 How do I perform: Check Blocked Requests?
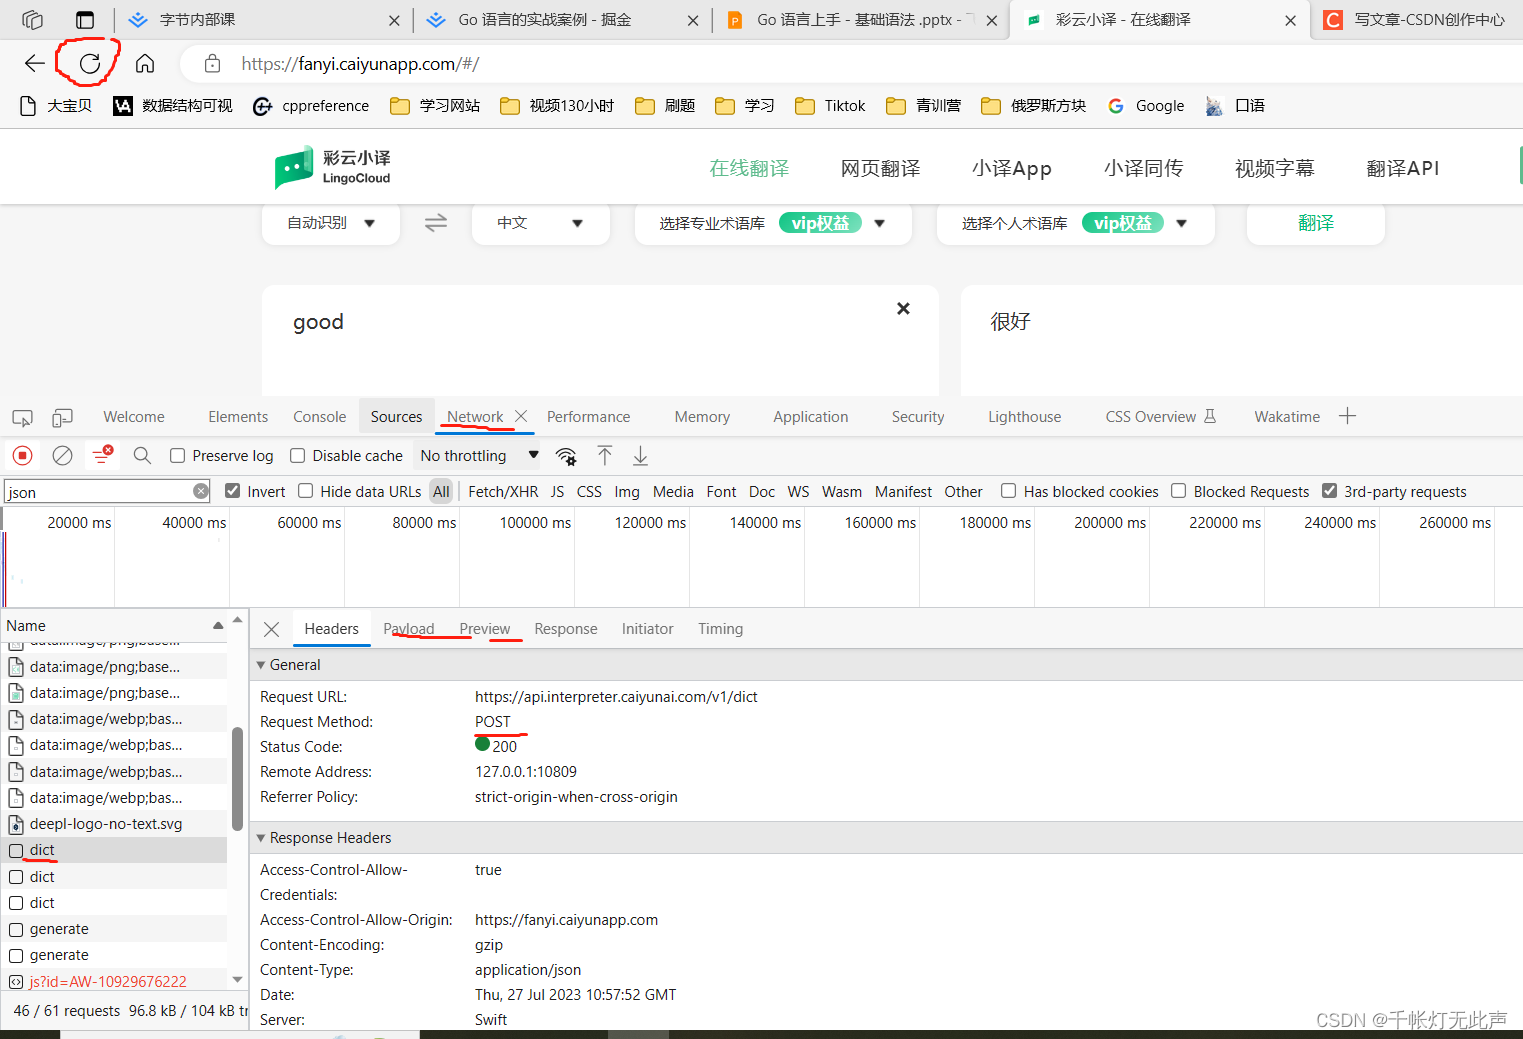tap(1178, 491)
